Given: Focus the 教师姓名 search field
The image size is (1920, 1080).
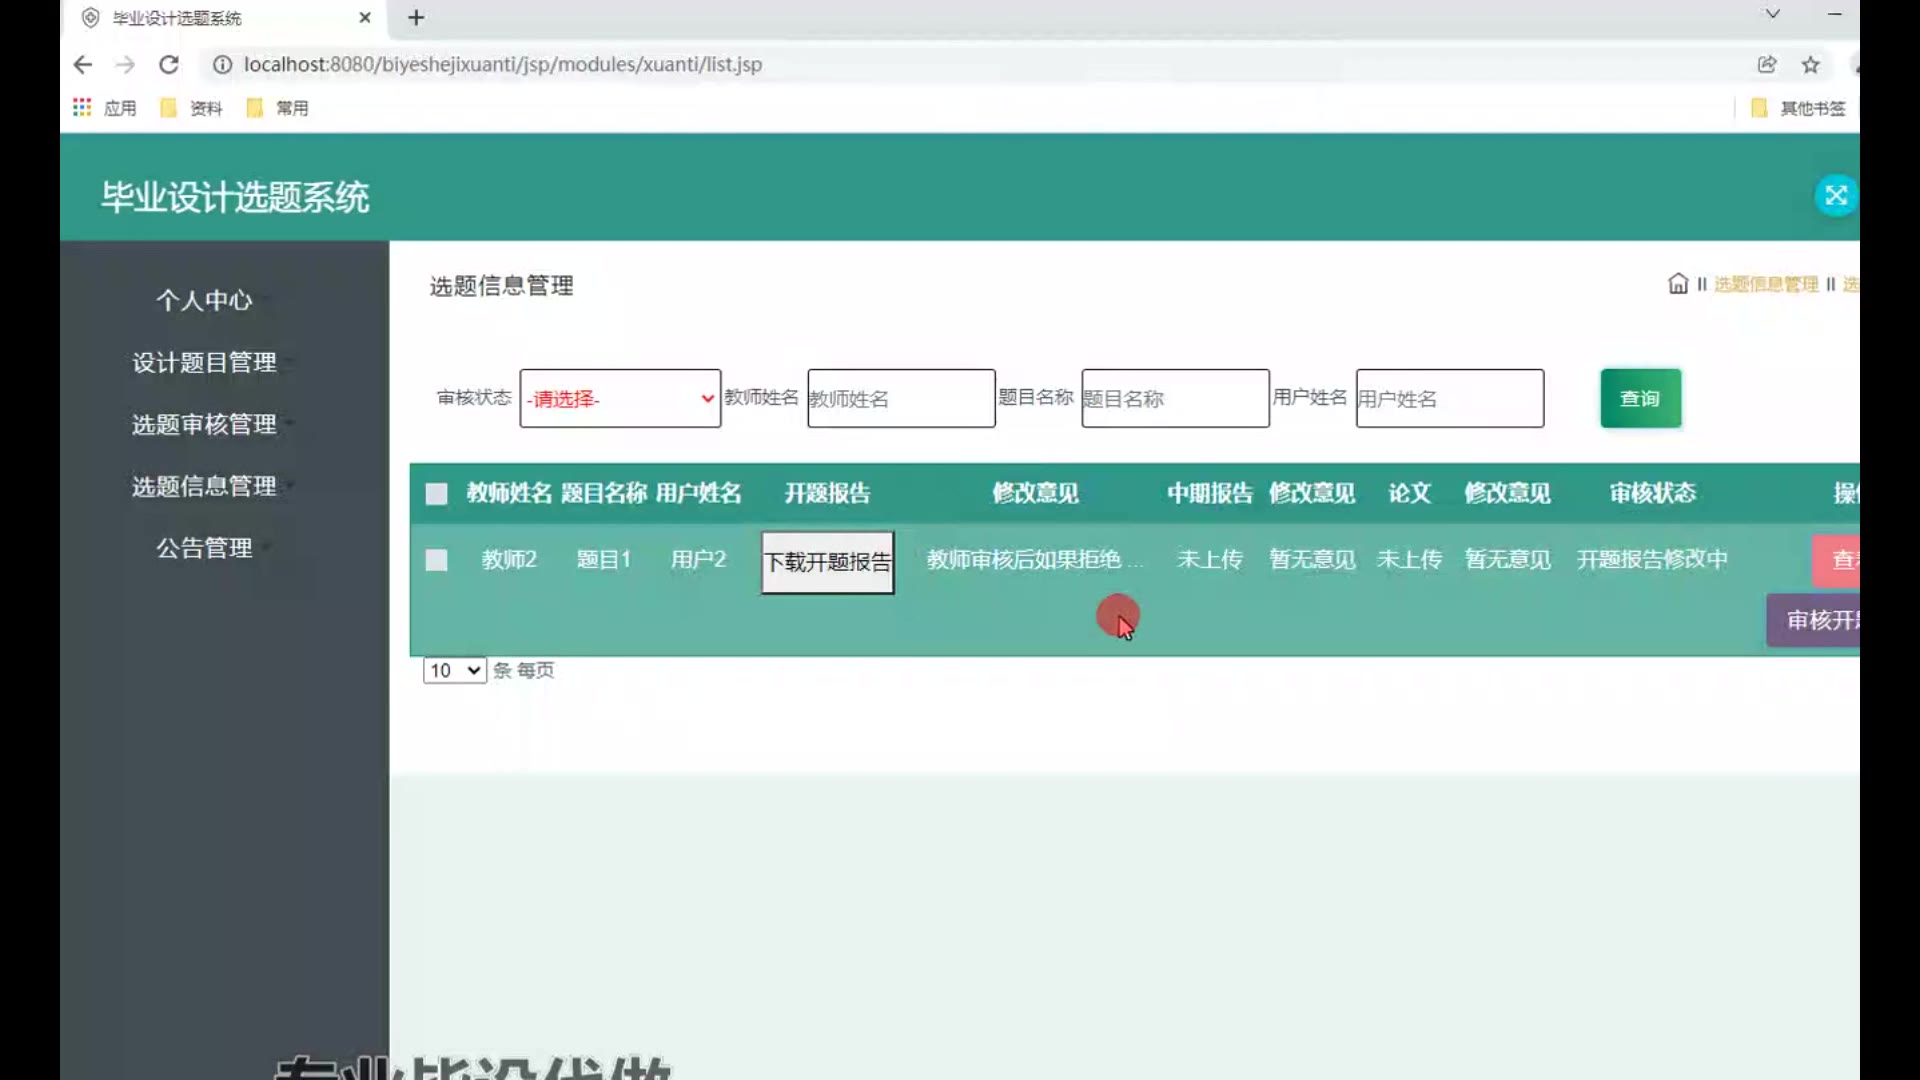Looking at the screenshot, I should point(901,399).
